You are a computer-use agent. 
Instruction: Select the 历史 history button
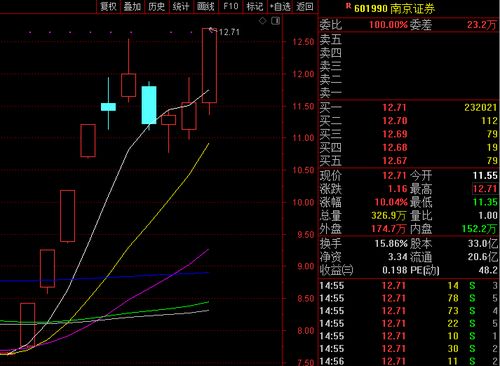(x=157, y=6)
